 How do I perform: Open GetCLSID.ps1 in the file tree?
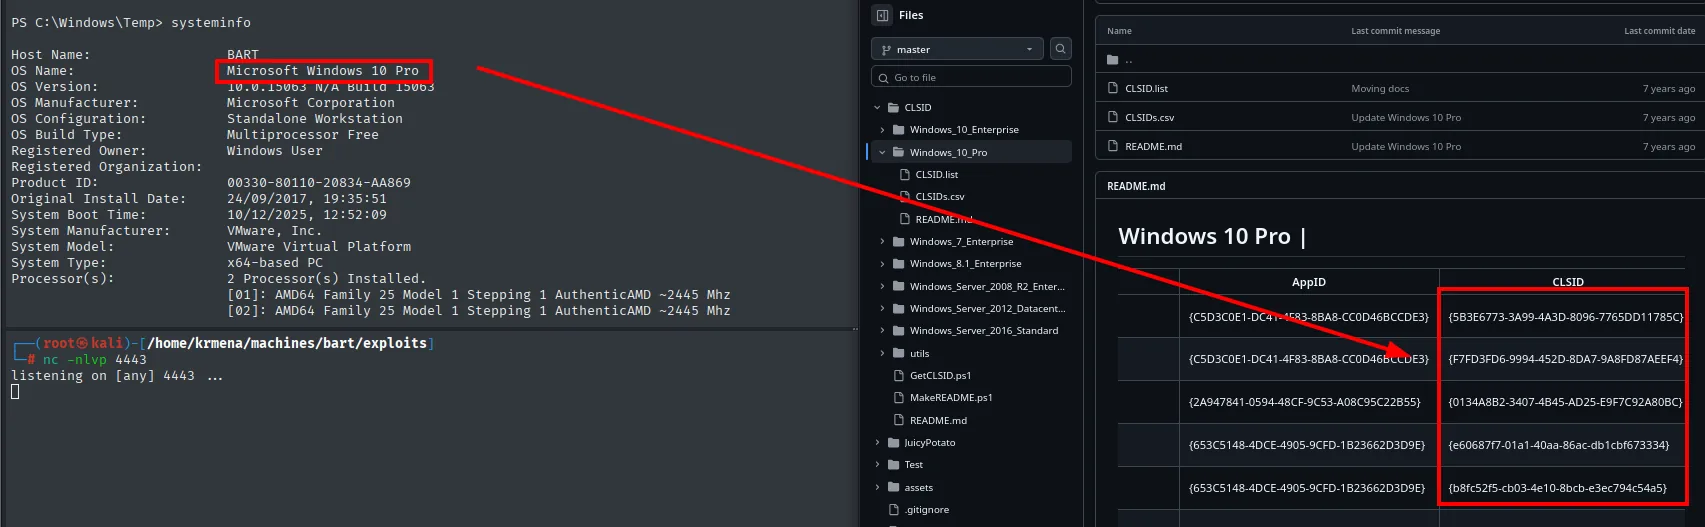pos(940,375)
